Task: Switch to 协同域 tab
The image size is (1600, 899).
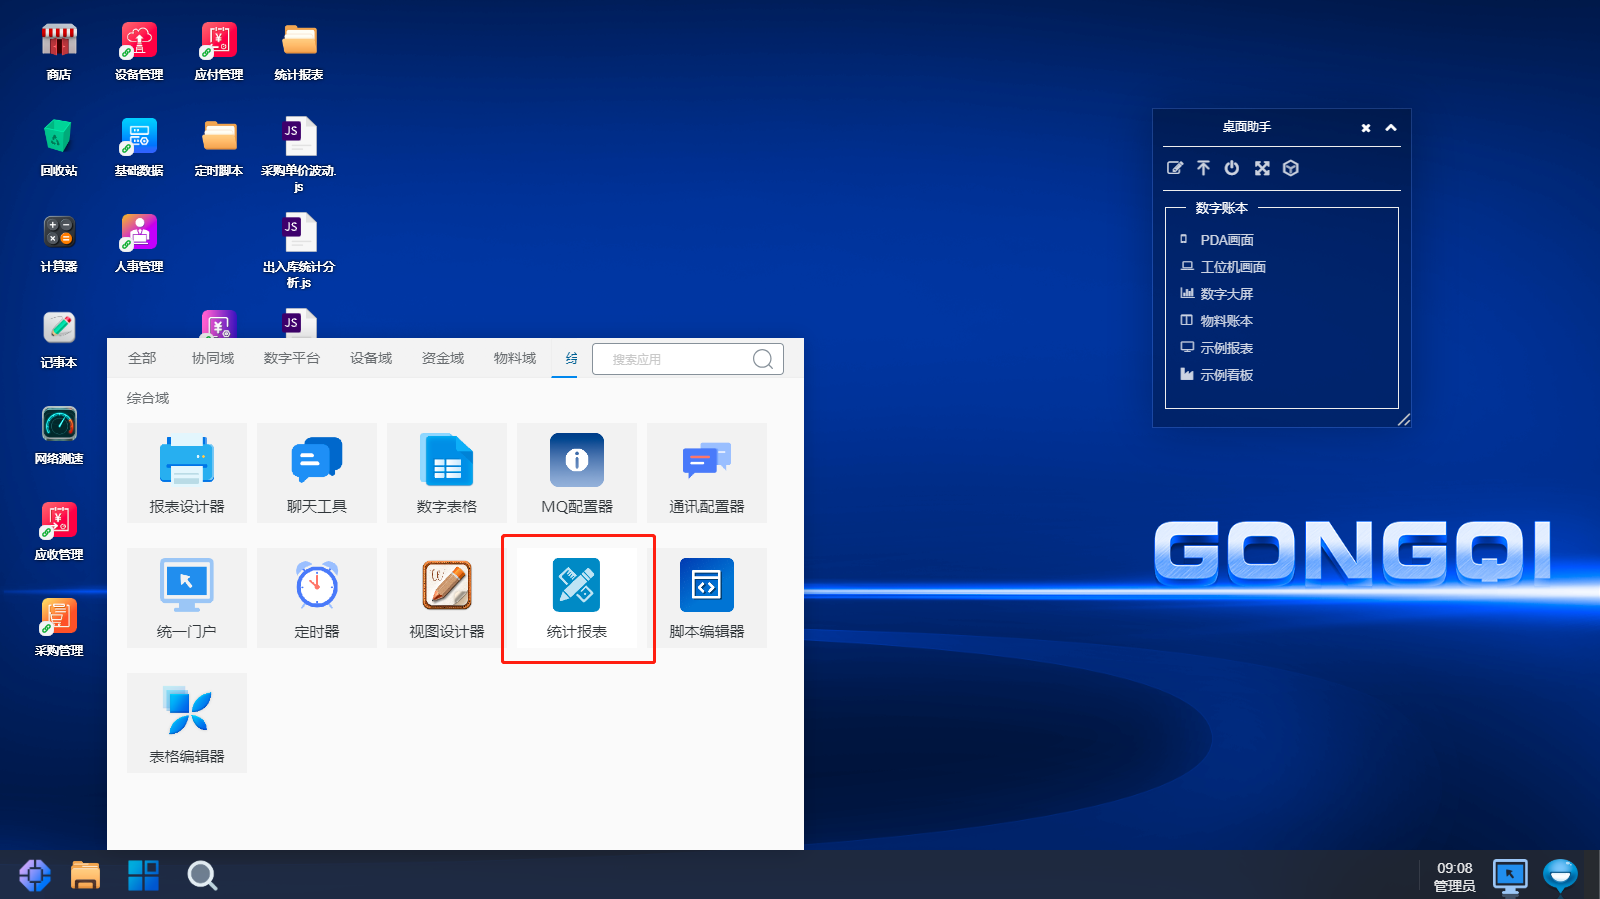Action: tap(213, 358)
